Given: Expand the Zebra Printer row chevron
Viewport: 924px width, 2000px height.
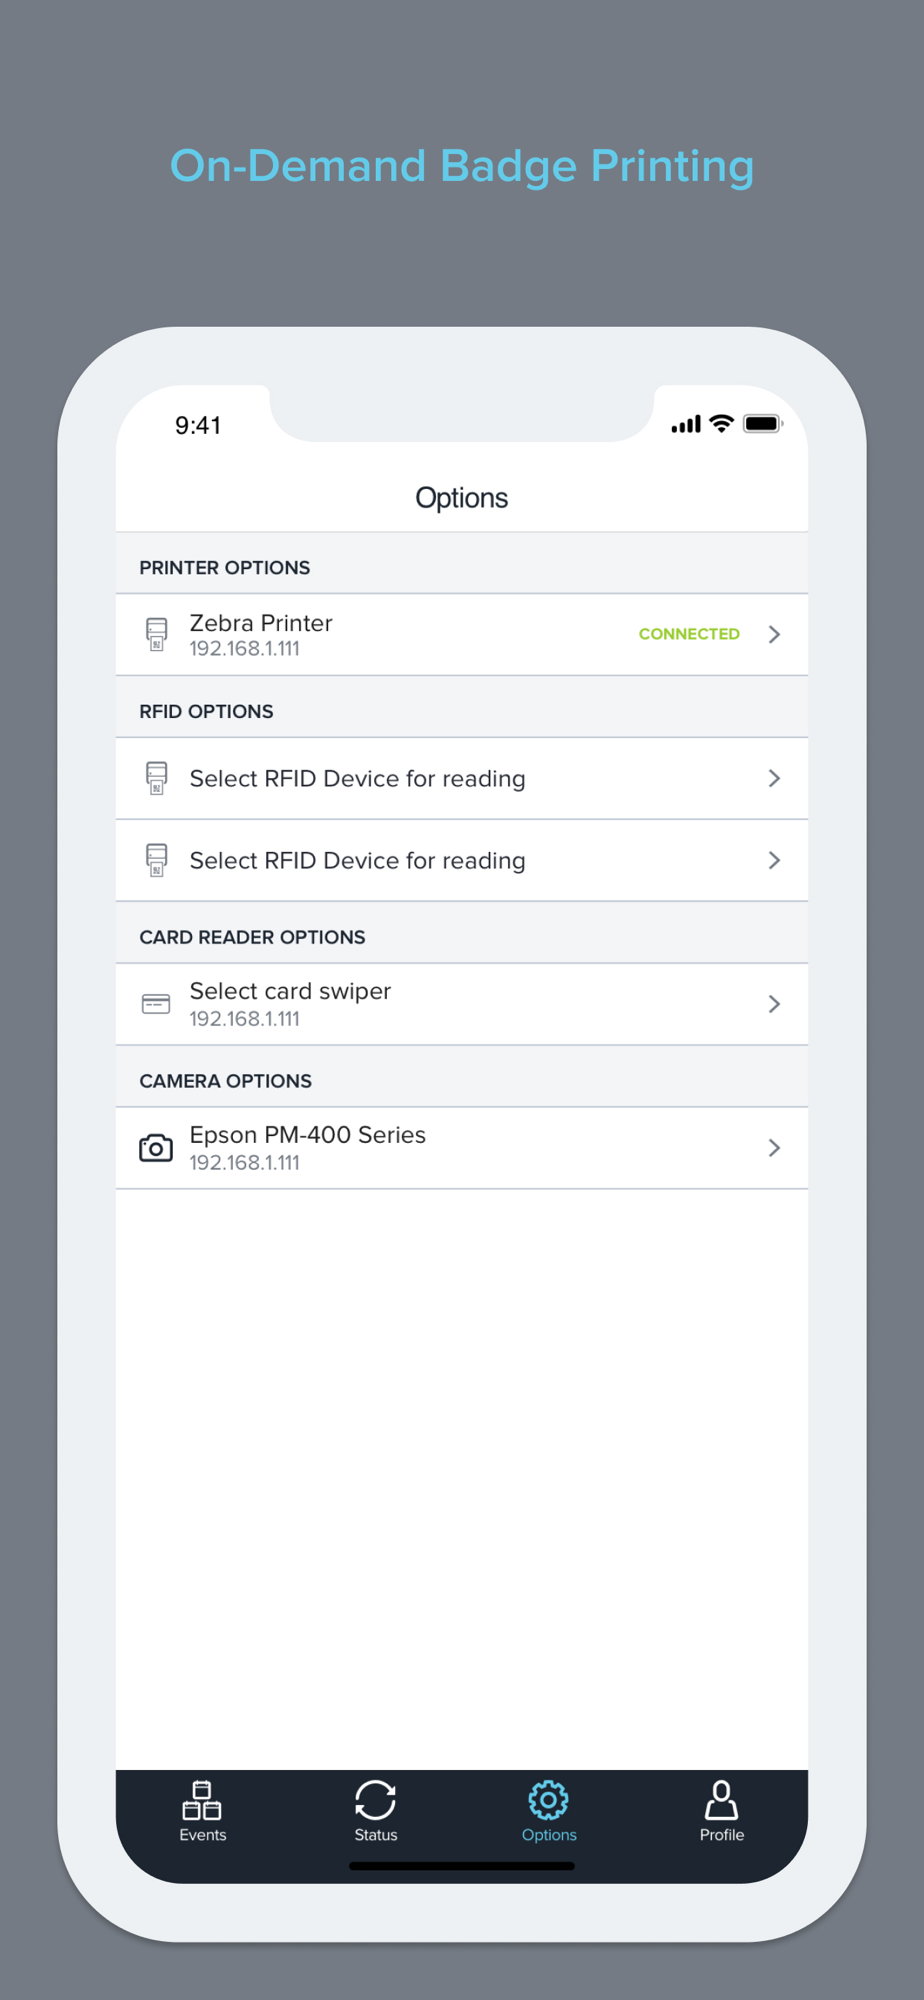Looking at the screenshot, I should tap(774, 635).
